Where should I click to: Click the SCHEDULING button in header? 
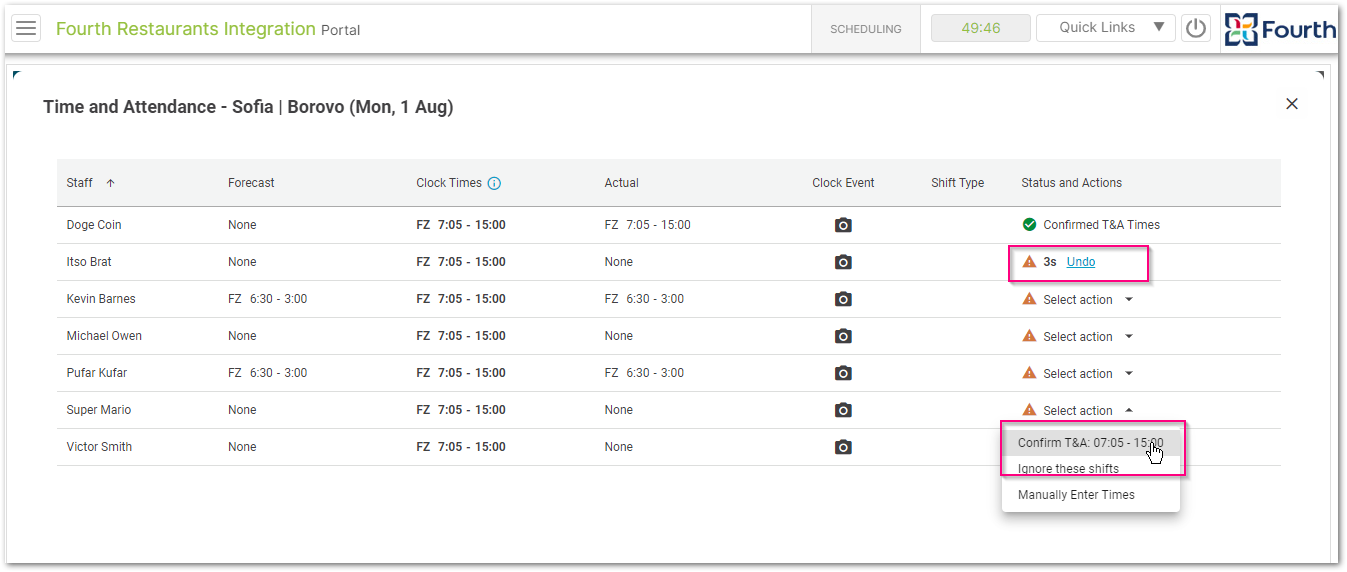tap(866, 29)
